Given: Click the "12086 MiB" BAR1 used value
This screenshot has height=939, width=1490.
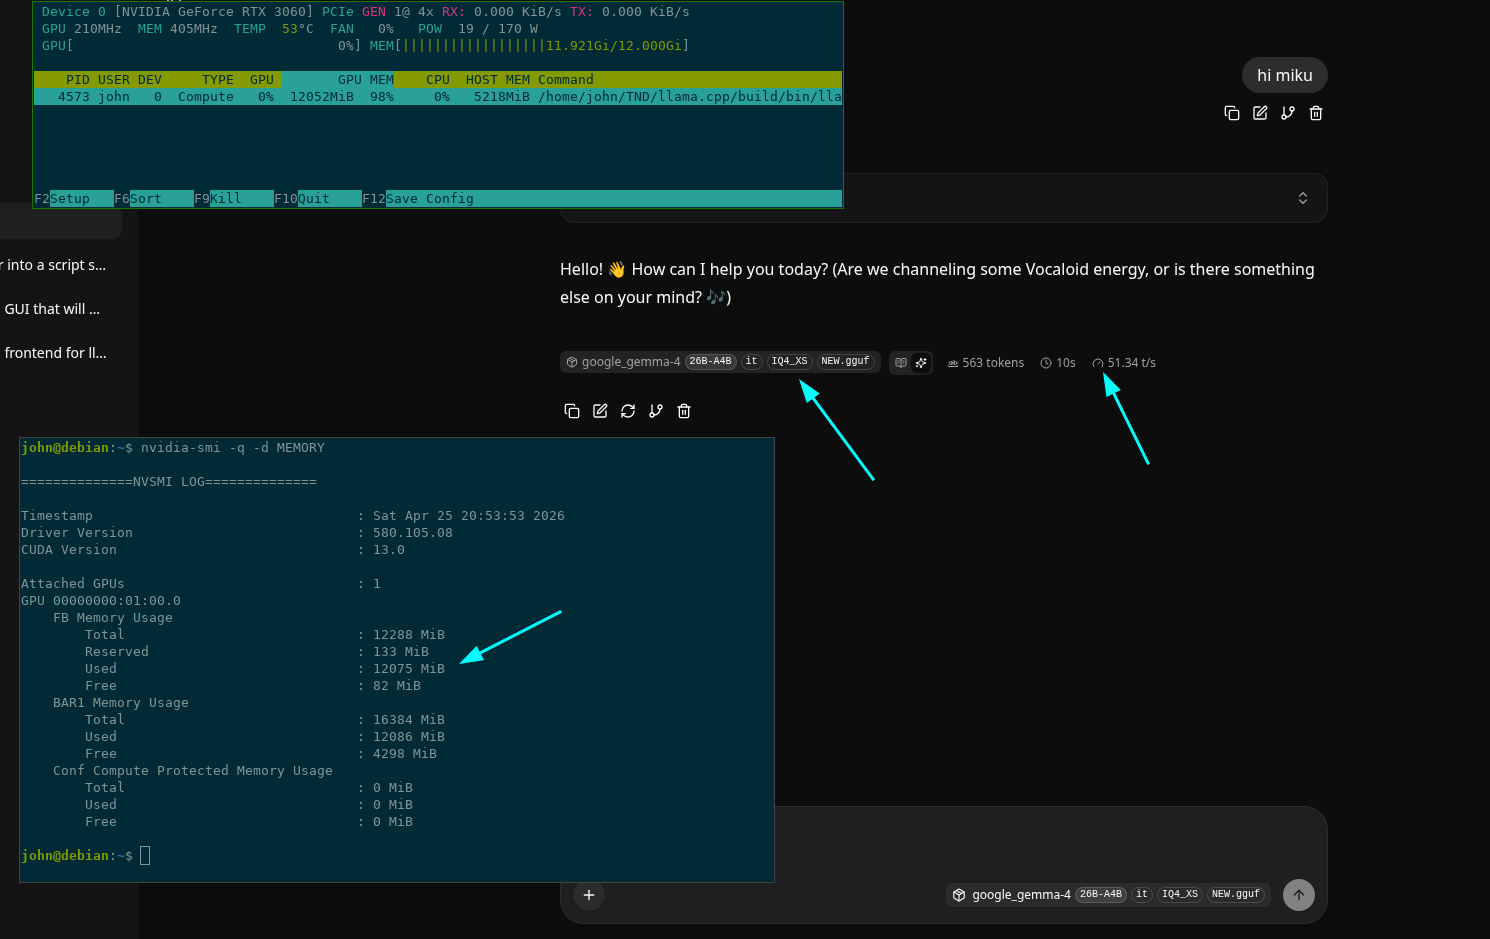Looking at the screenshot, I should pos(409,737).
